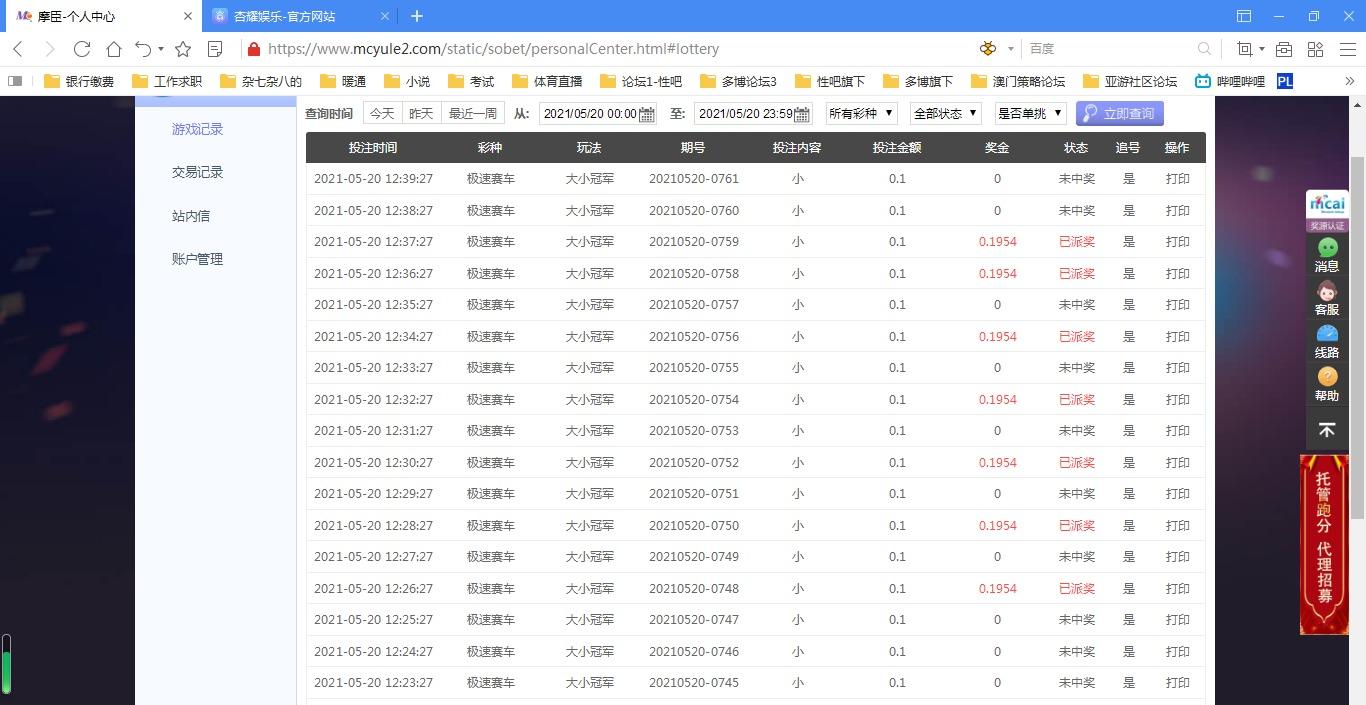Open 银行缴费 bookmark folder
Viewport: 1366px width, 705px height.
(x=79, y=81)
